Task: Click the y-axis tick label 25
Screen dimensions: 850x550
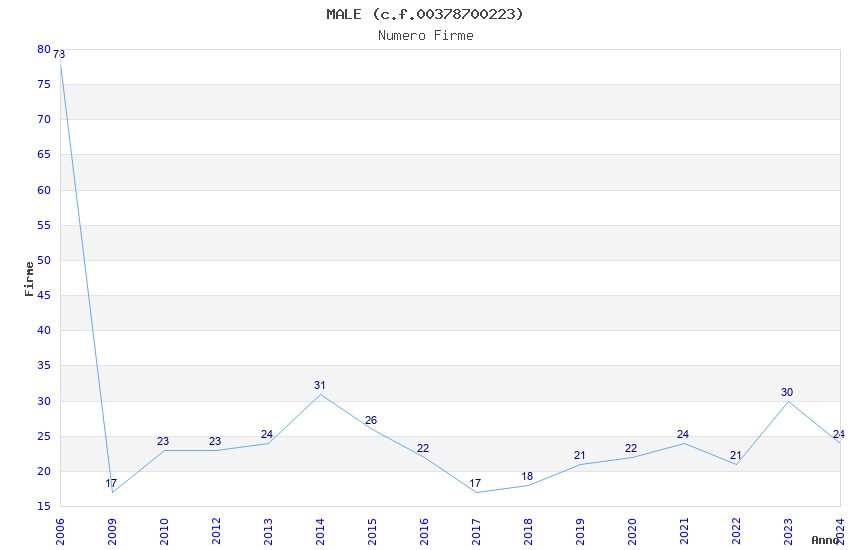Action: [44, 436]
